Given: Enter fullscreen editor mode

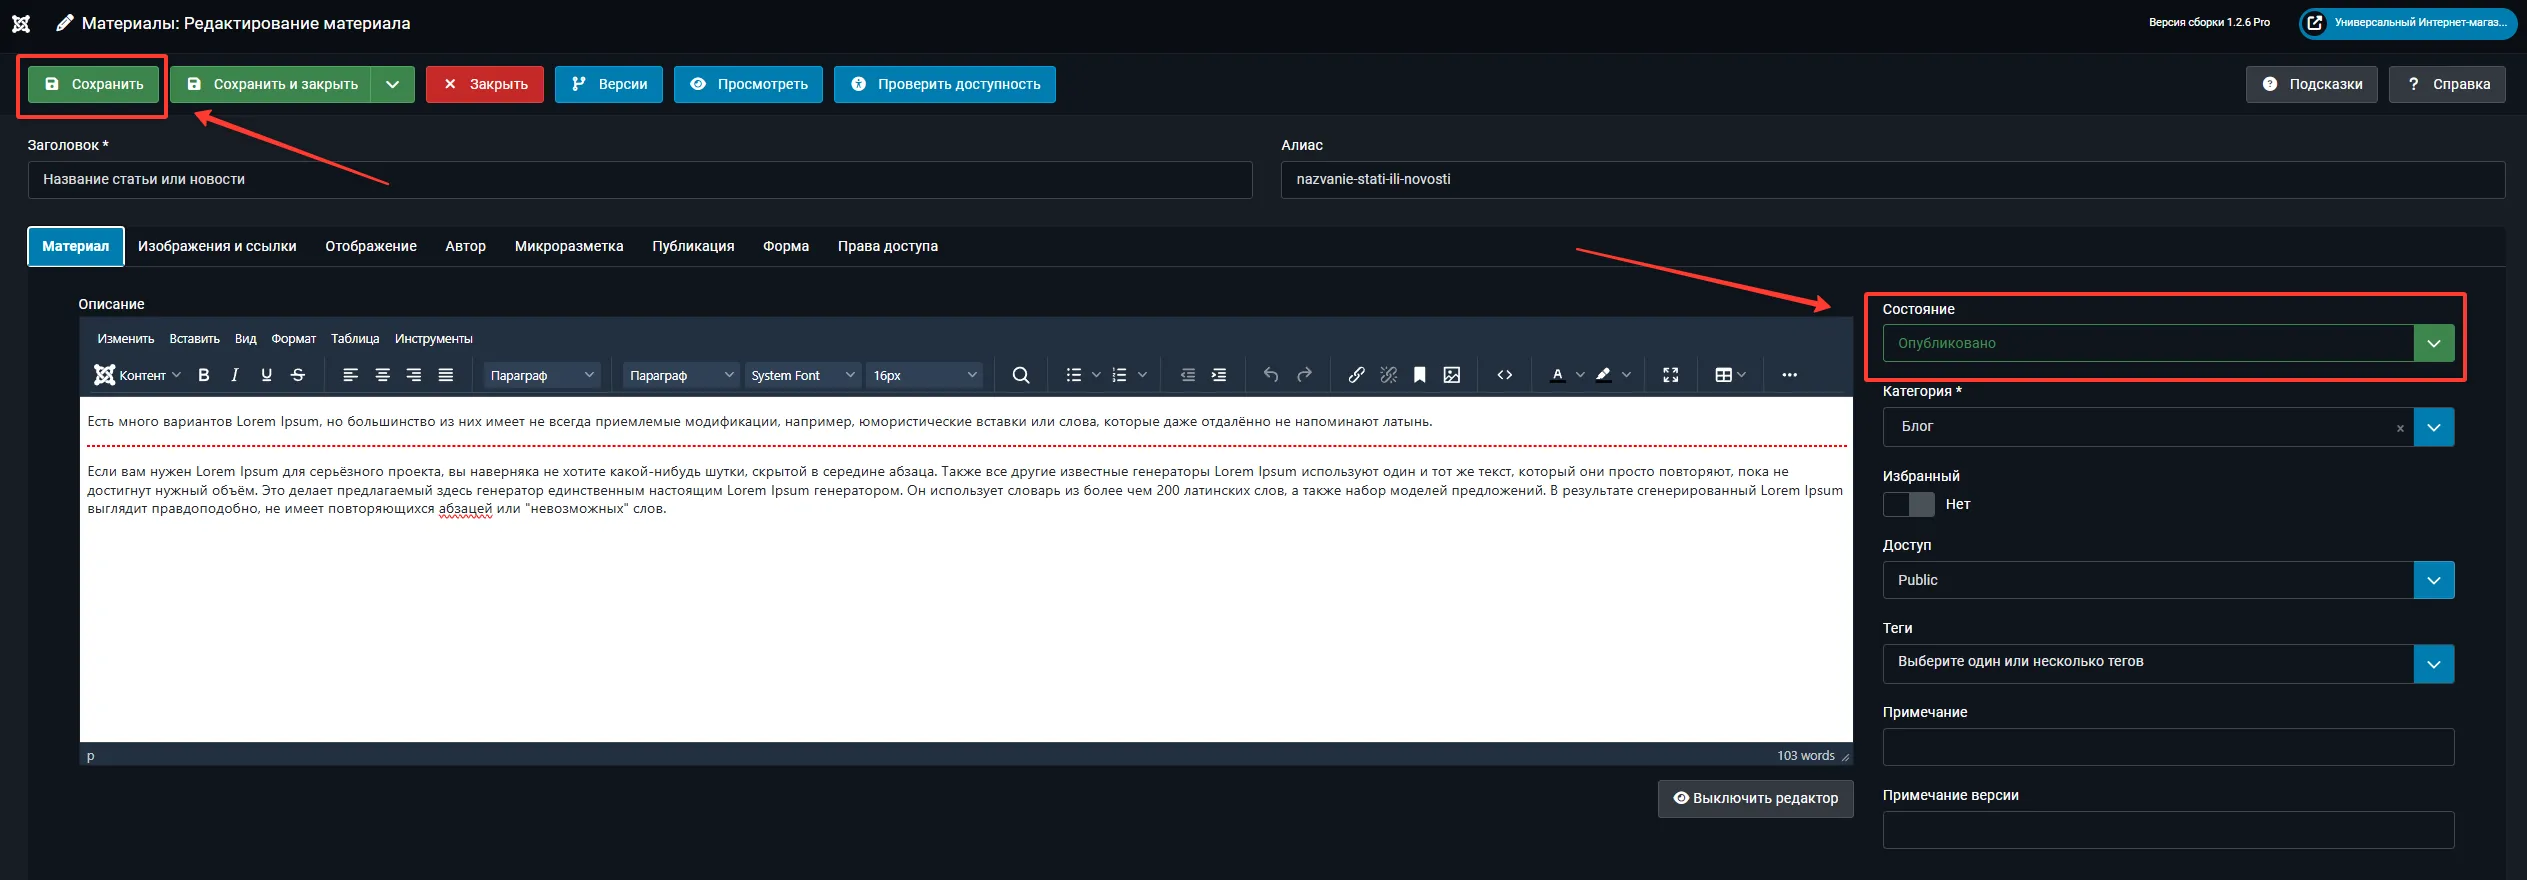Looking at the screenshot, I should point(1670,375).
